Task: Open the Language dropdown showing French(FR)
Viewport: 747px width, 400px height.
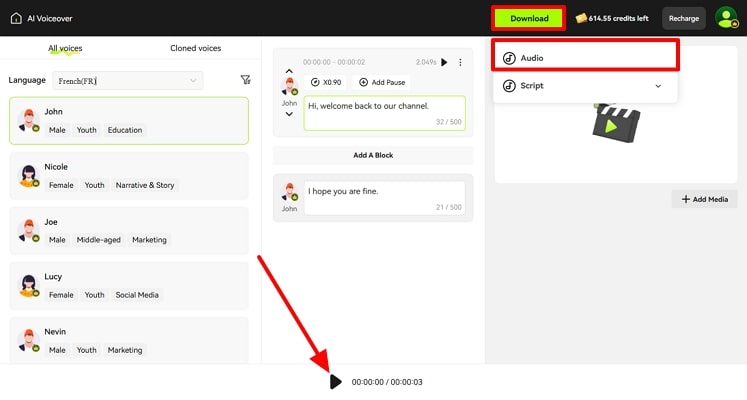Action: pyautogui.click(x=128, y=81)
